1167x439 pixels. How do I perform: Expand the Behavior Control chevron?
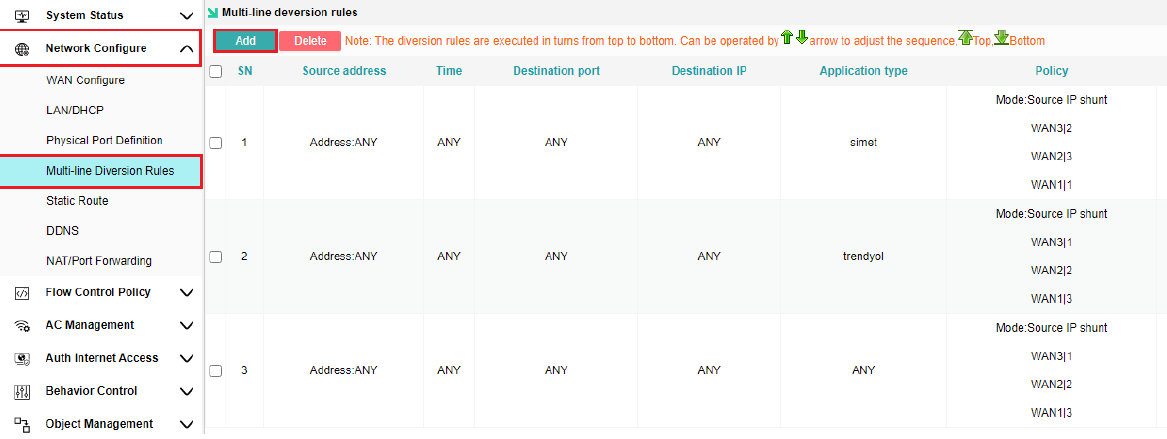(186, 391)
